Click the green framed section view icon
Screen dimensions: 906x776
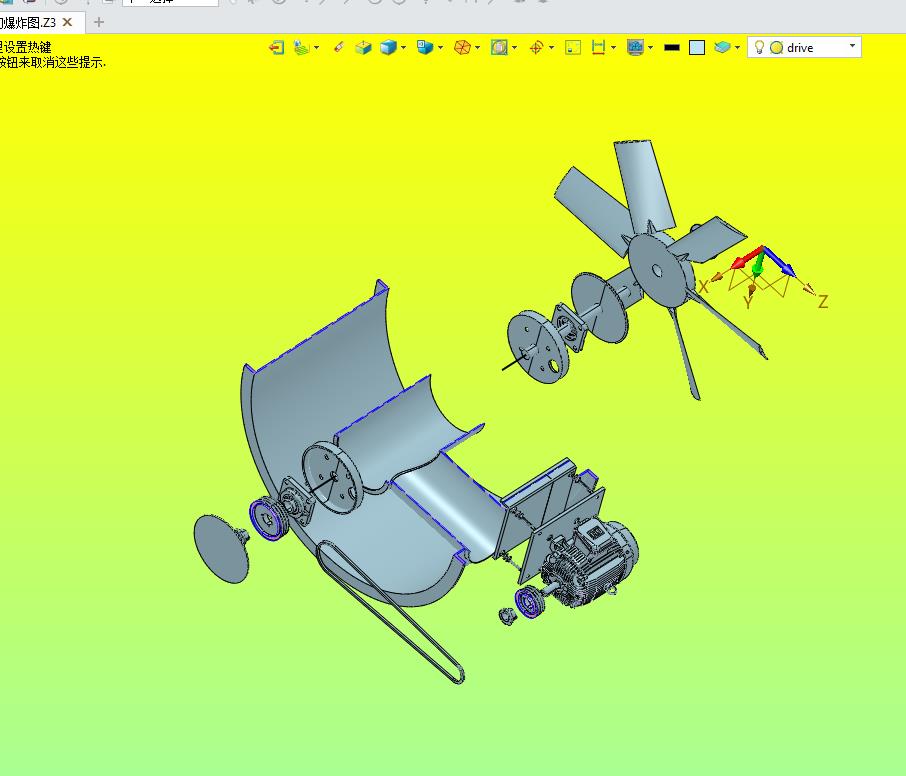pyautogui.click(x=499, y=47)
